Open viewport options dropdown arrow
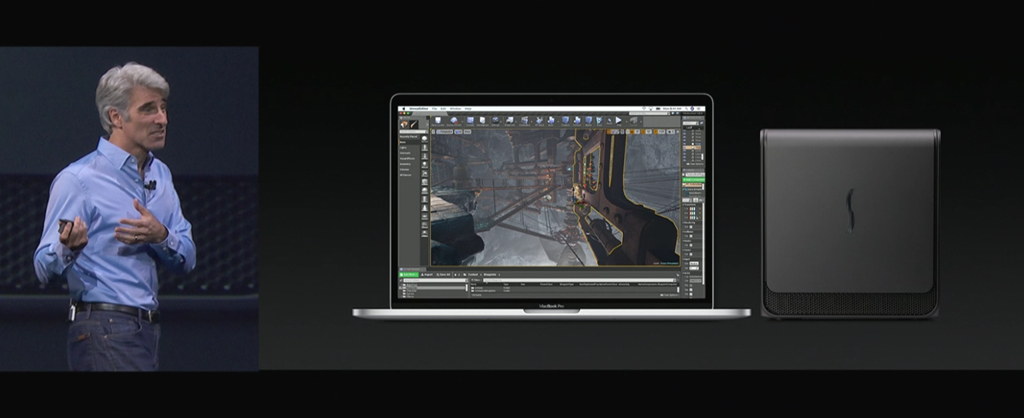Viewport: 1024px width, 418px height. coord(434,132)
